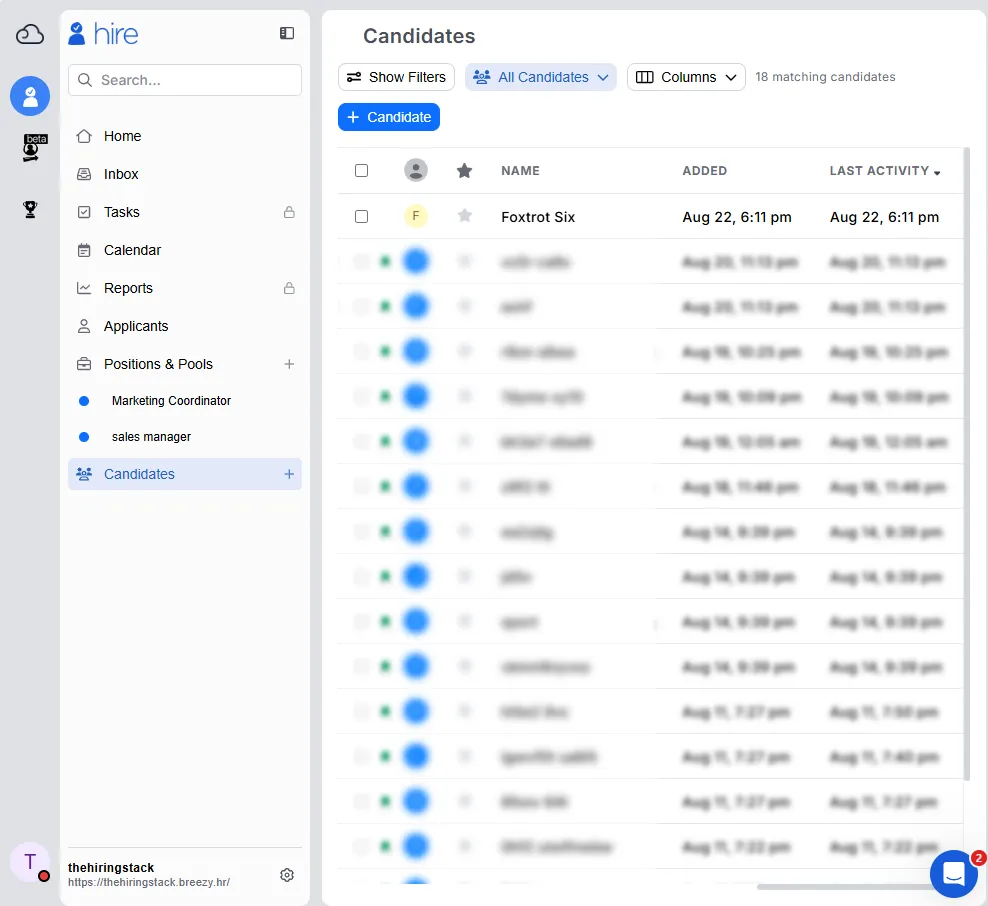Image resolution: width=988 pixels, height=906 pixels.
Task: Open the chat widget bubble
Action: tap(953, 873)
